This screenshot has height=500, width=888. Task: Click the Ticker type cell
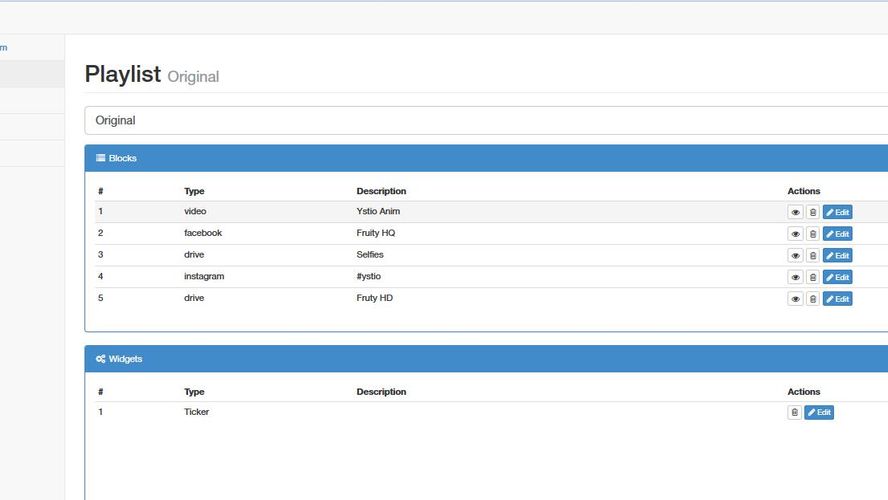pos(196,412)
